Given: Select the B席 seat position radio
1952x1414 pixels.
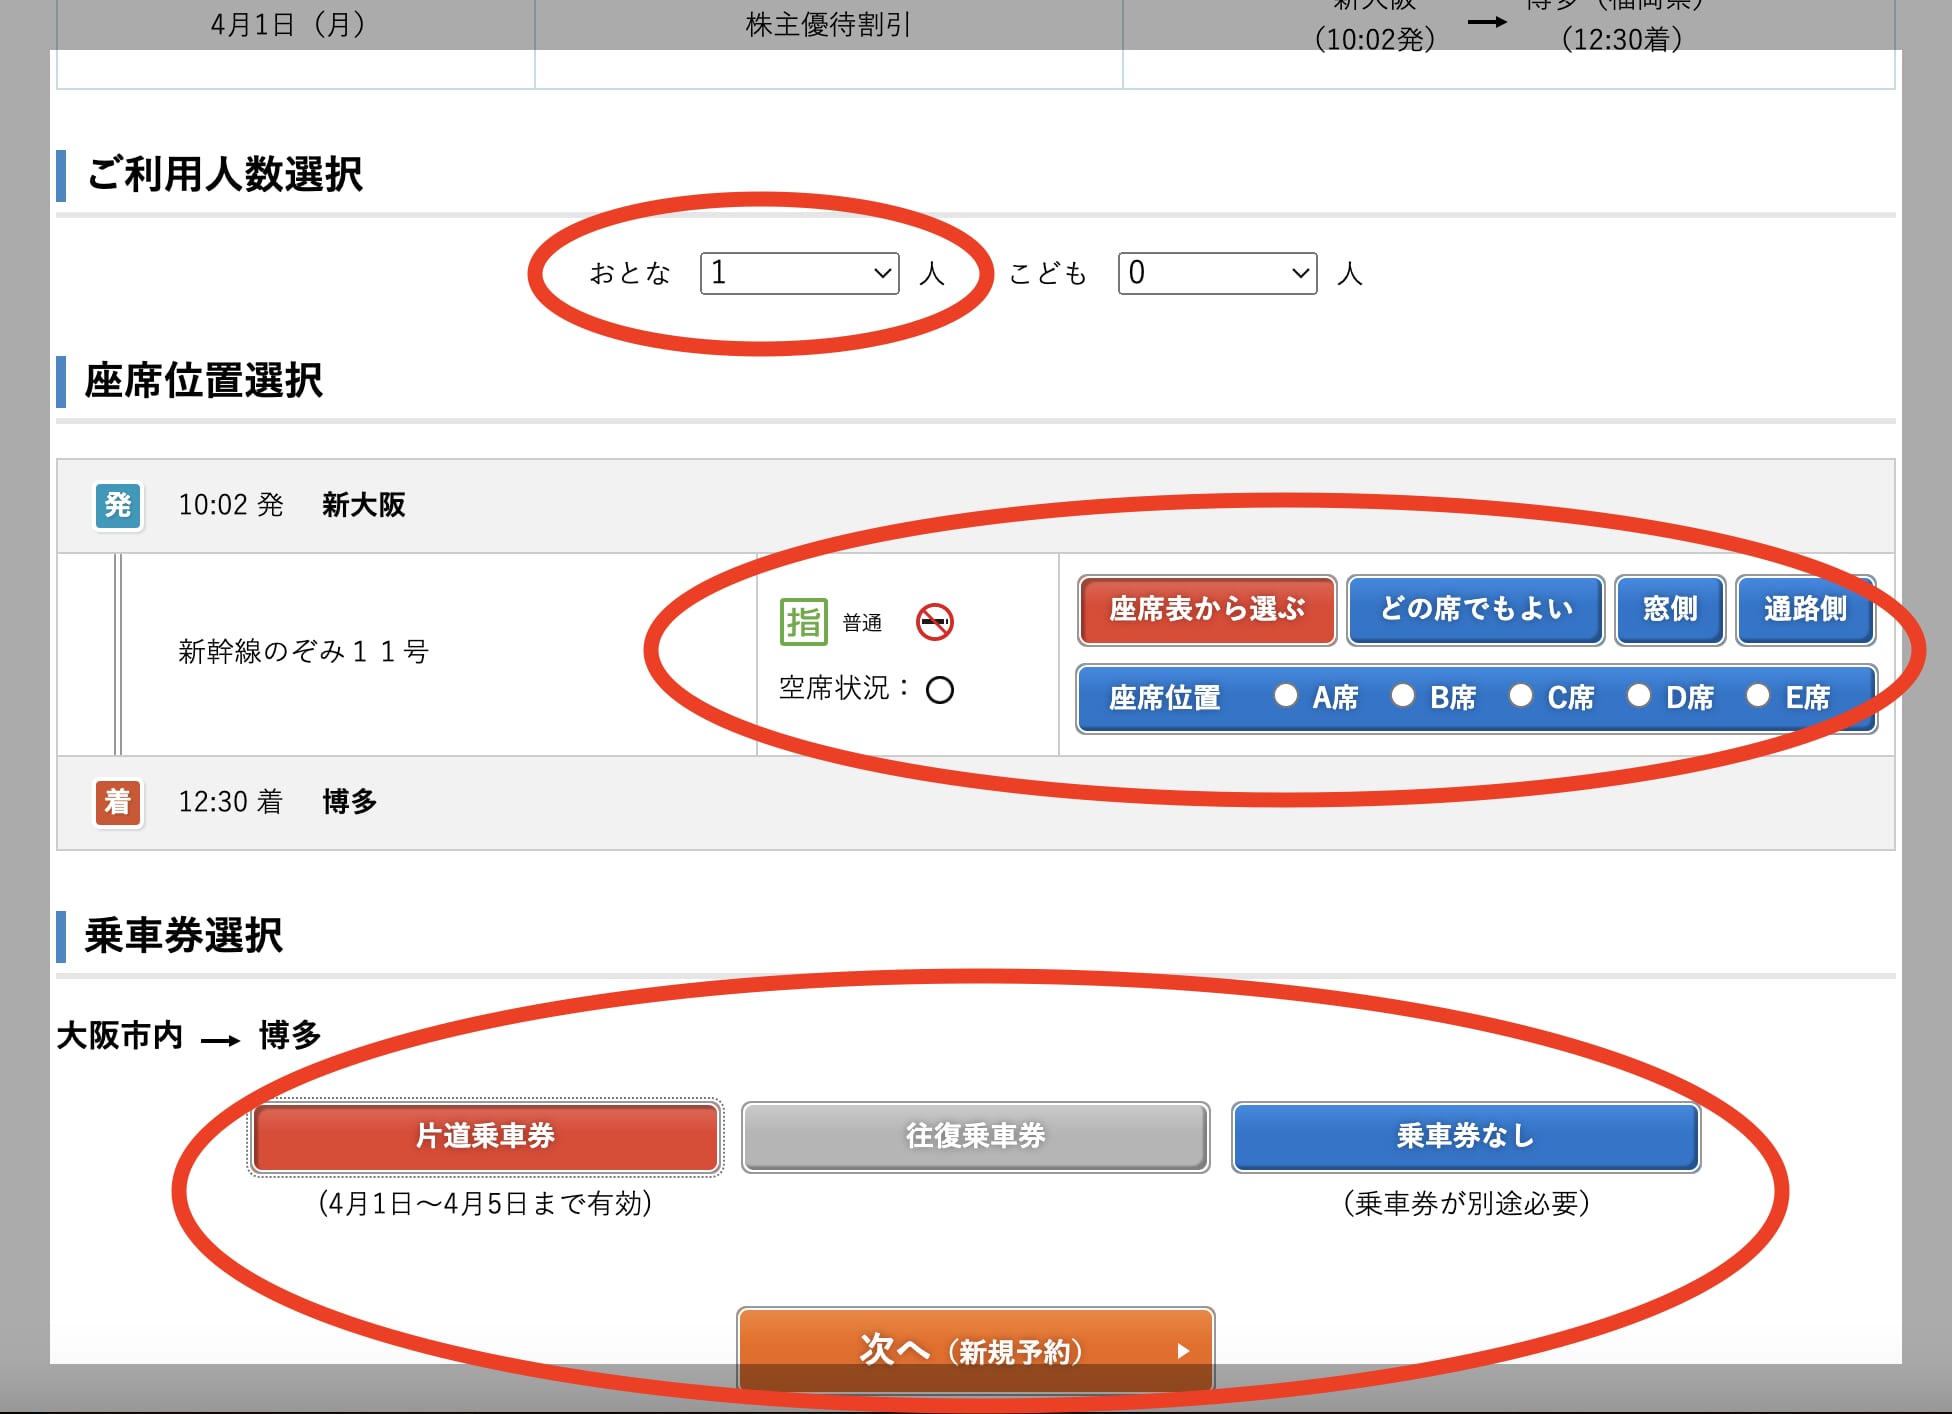Looking at the screenshot, I should tap(1404, 697).
